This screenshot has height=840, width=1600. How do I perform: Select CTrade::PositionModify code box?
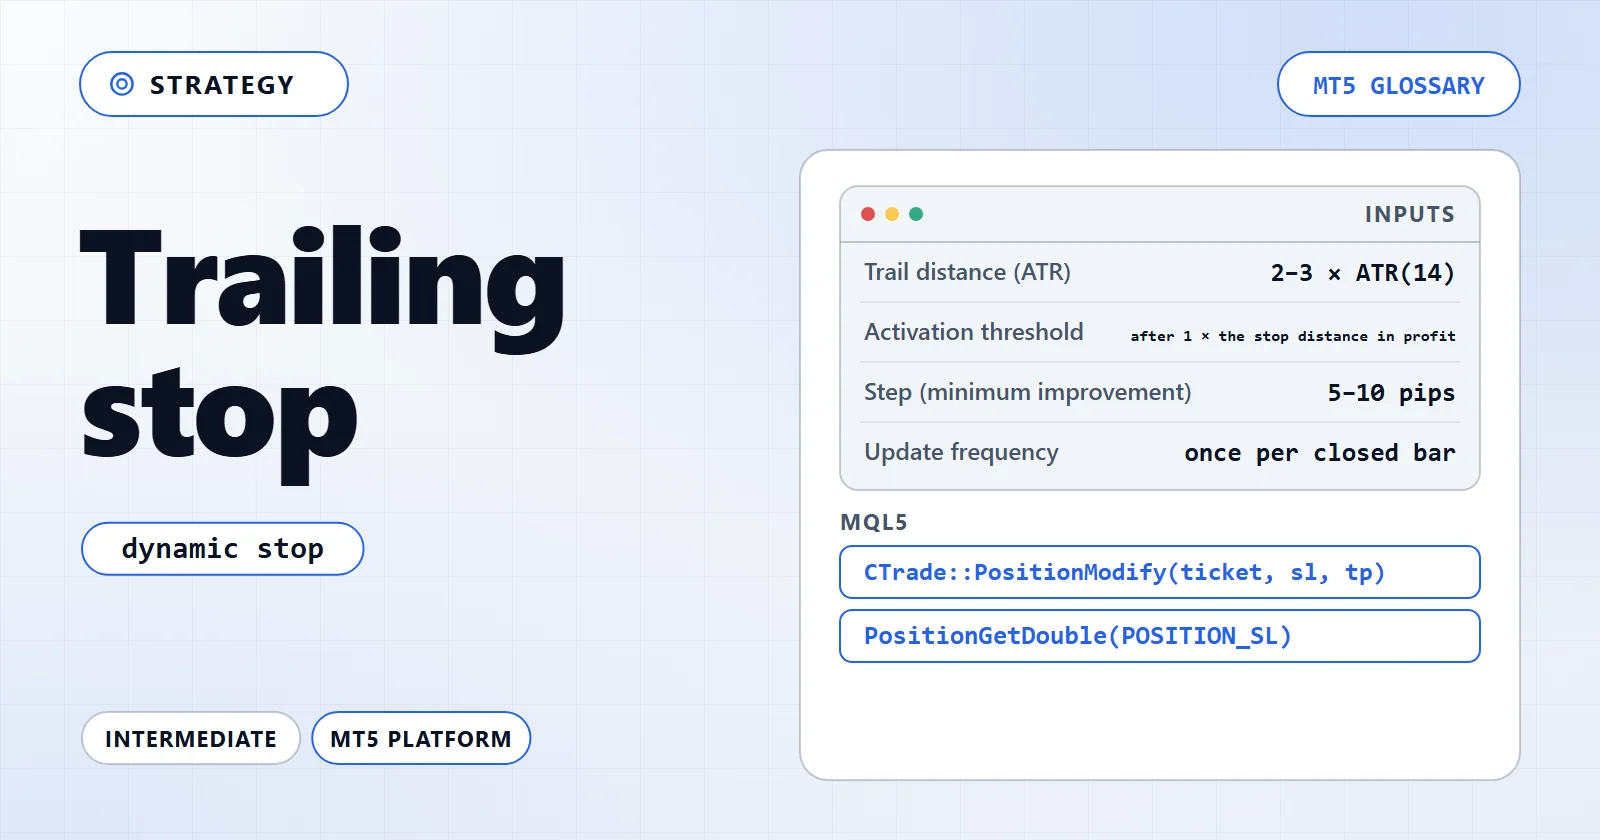click(x=1160, y=572)
